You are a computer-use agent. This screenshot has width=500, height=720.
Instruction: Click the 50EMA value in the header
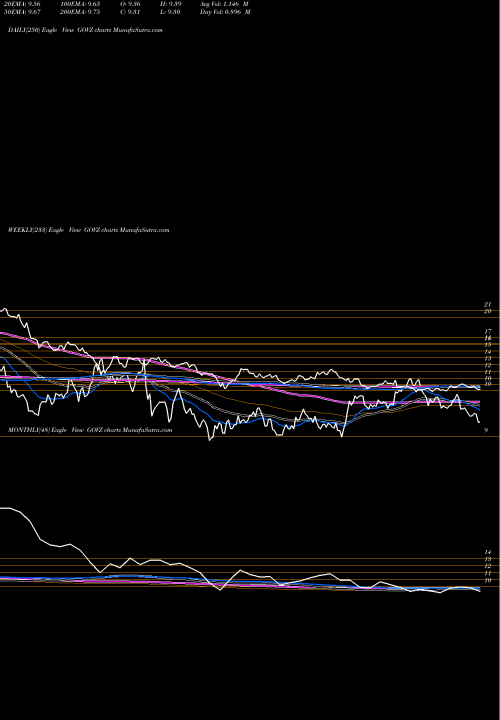pos(22,12)
